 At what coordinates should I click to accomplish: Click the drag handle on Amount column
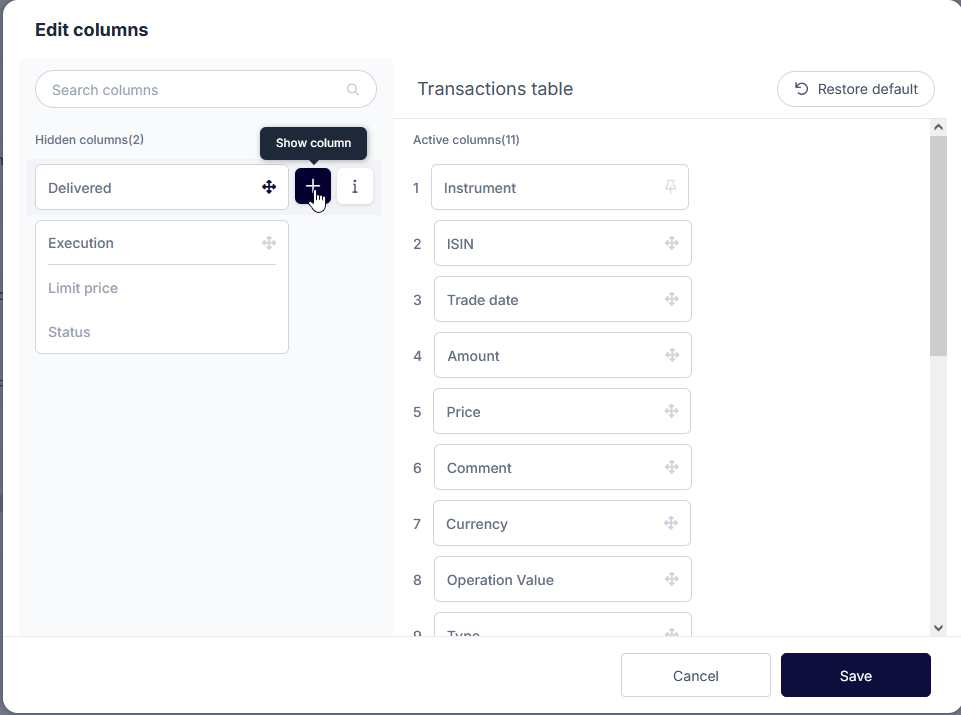click(672, 355)
